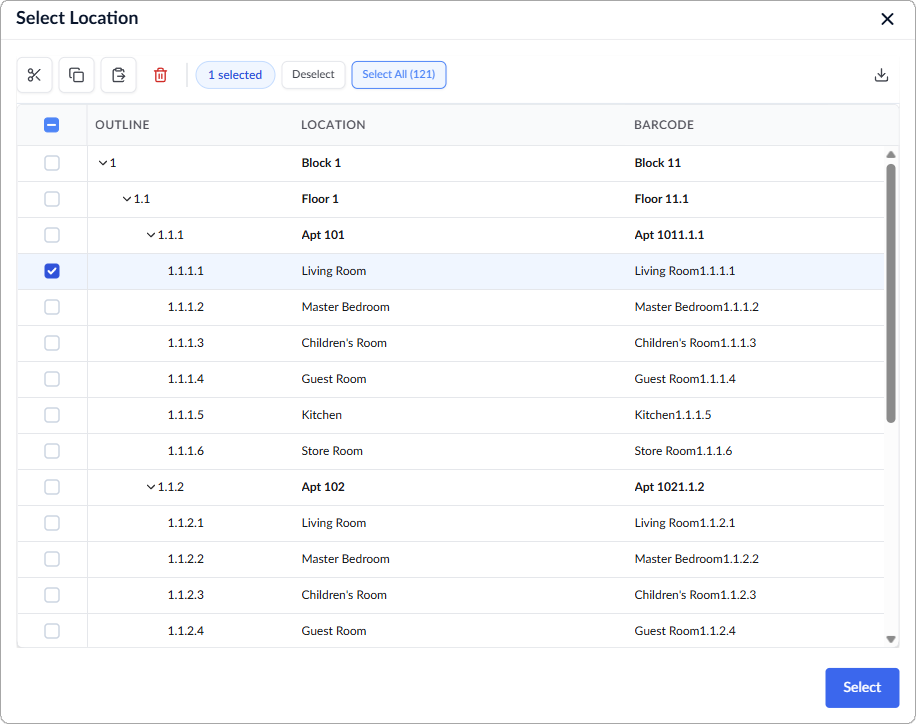
Task: Check the Apt 101 row checkbox
Action: tap(52, 235)
